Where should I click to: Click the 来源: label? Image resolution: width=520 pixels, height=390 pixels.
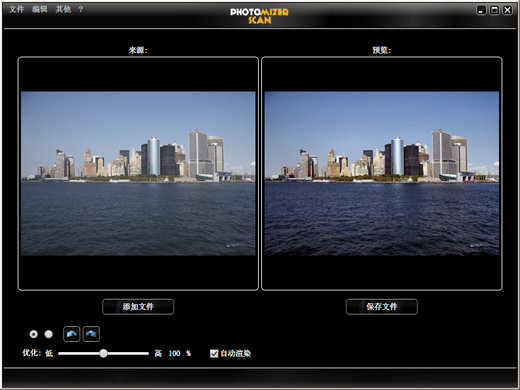tap(138, 50)
